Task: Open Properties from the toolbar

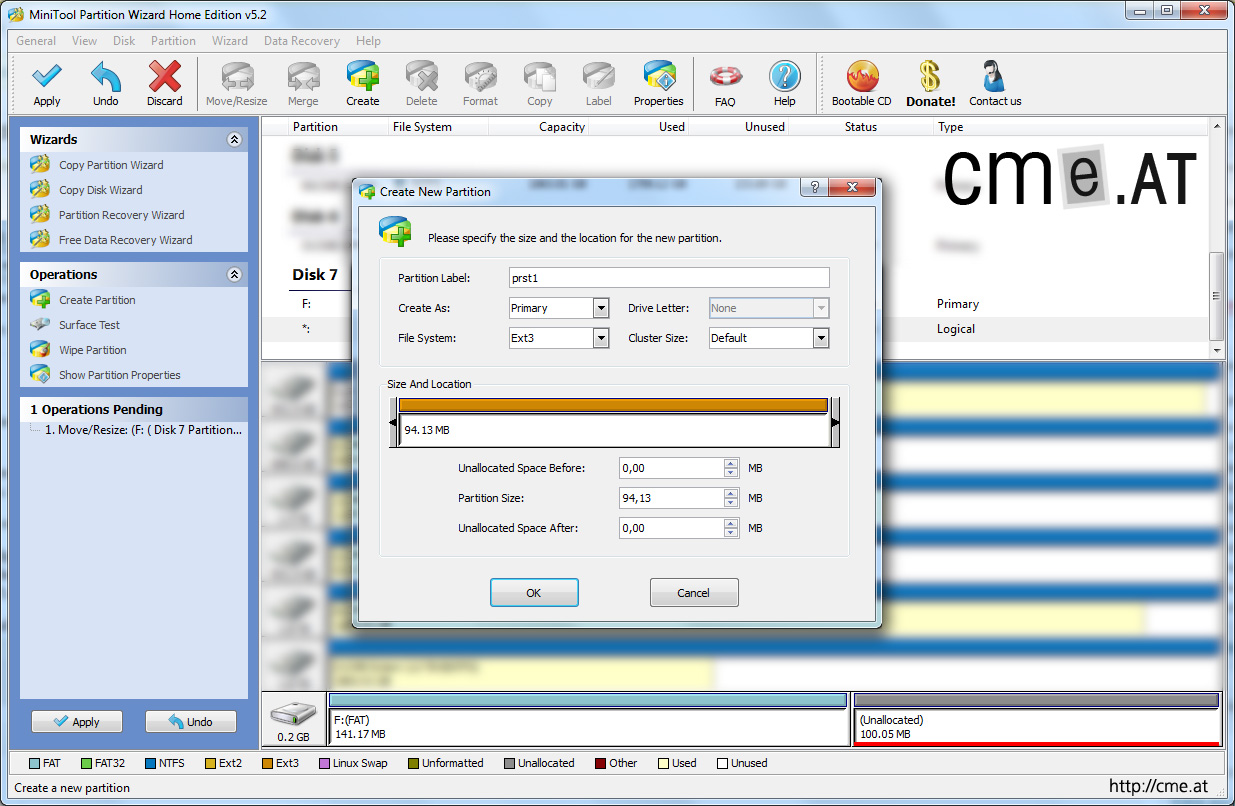Action: (x=659, y=84)
